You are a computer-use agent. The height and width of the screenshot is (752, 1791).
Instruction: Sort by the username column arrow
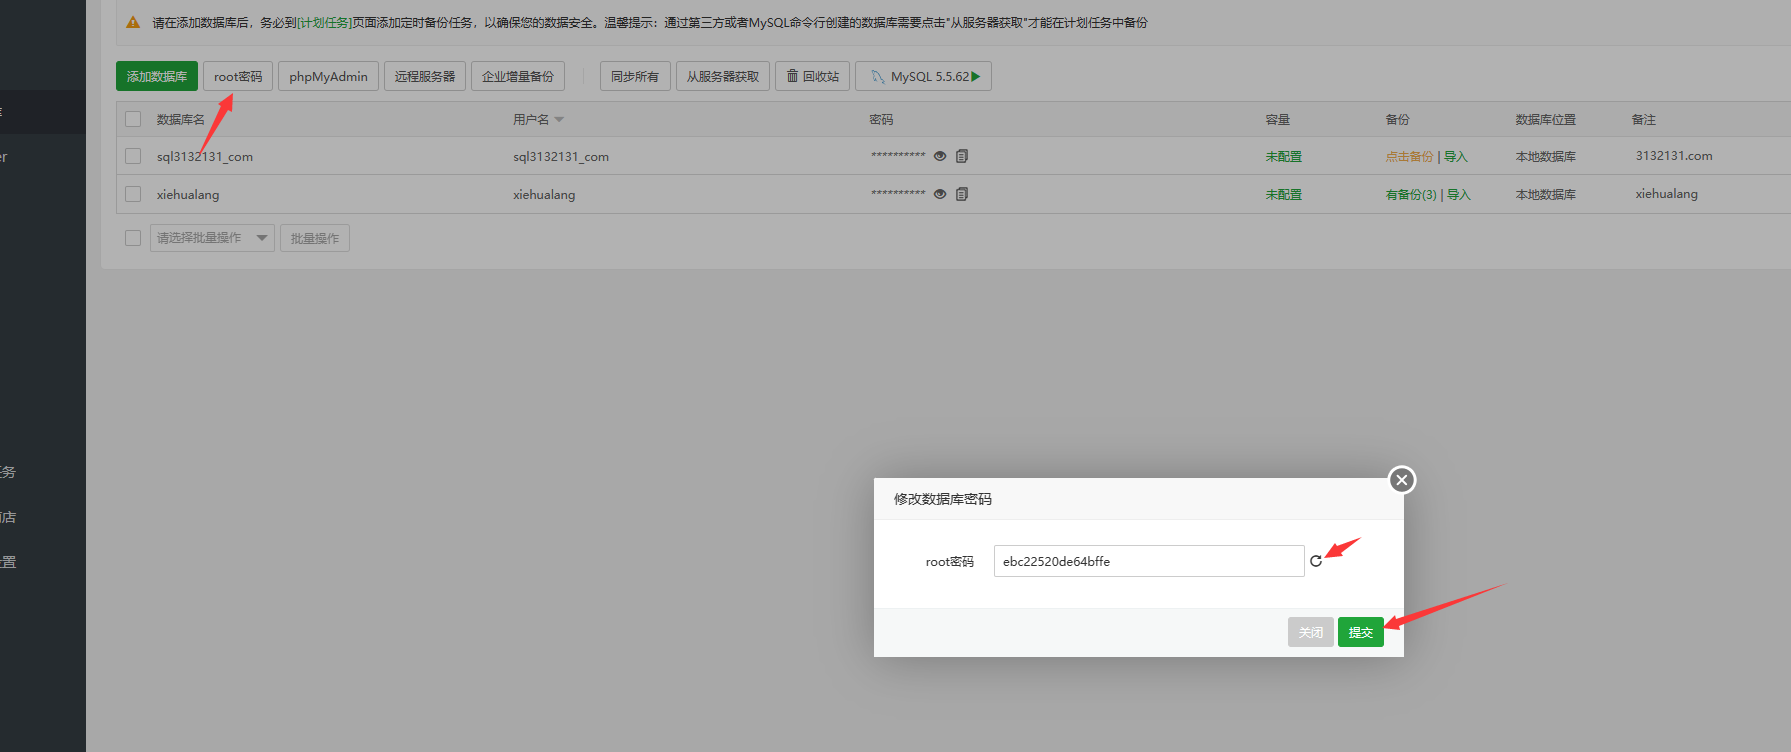pos(559,120)
